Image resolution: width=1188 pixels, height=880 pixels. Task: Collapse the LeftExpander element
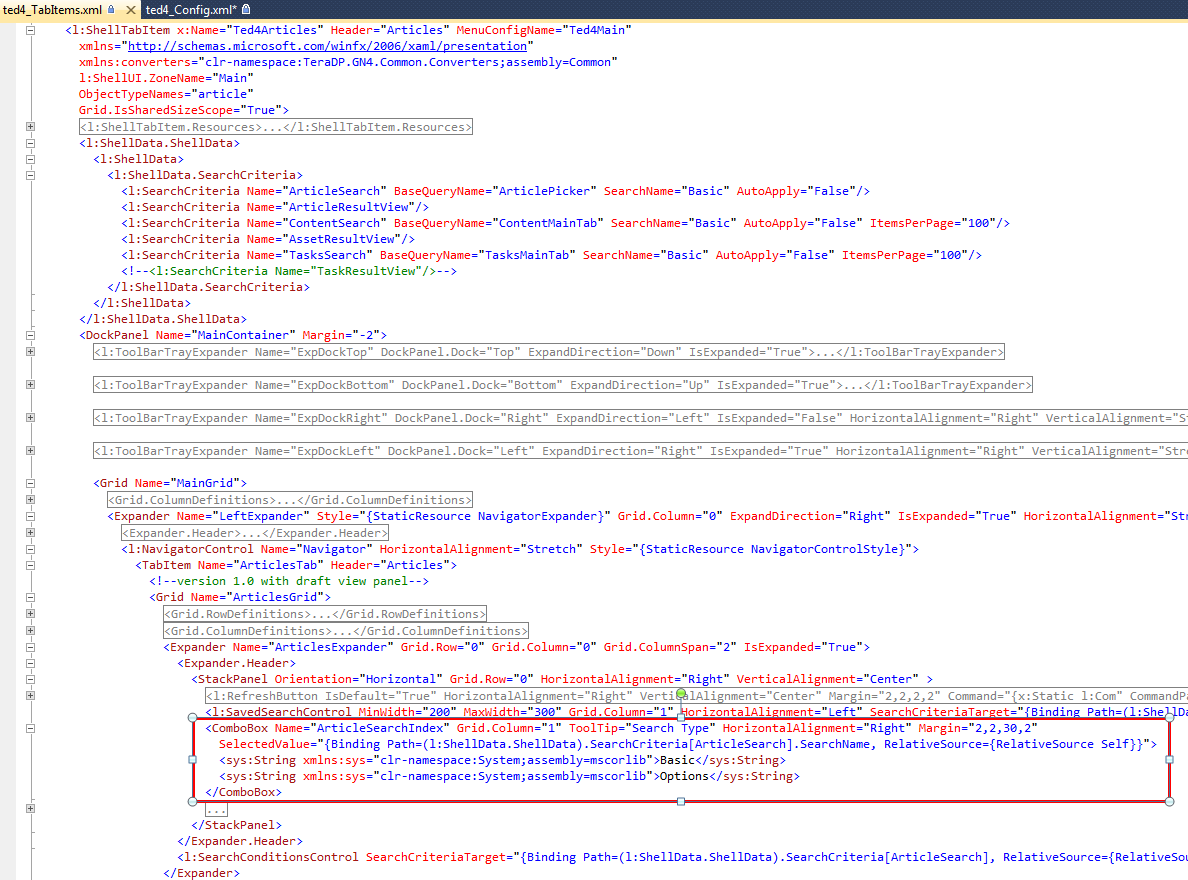30,516
